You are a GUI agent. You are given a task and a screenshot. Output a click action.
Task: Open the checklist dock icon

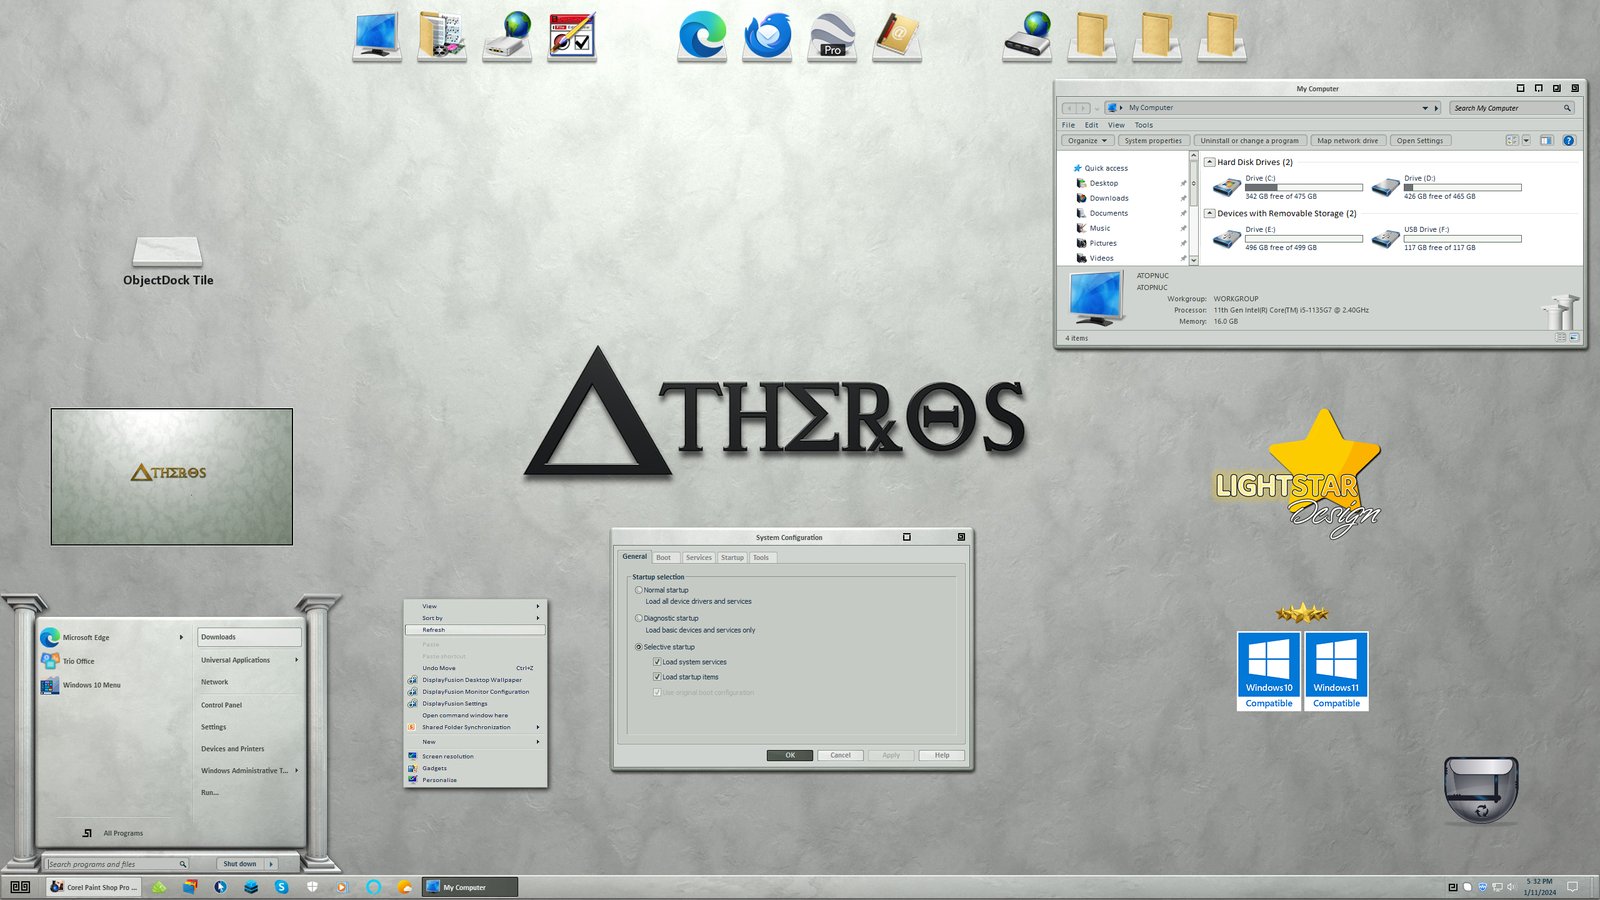click(572, 36)
